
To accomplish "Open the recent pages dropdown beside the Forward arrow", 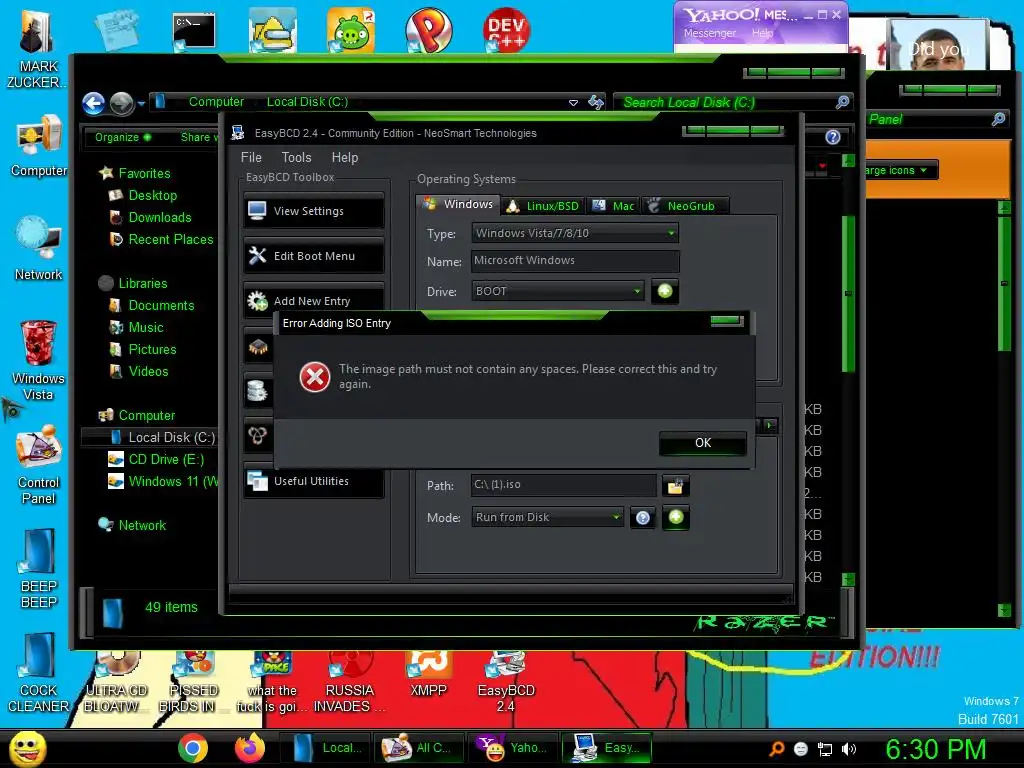I will click(x=141, y=103).
